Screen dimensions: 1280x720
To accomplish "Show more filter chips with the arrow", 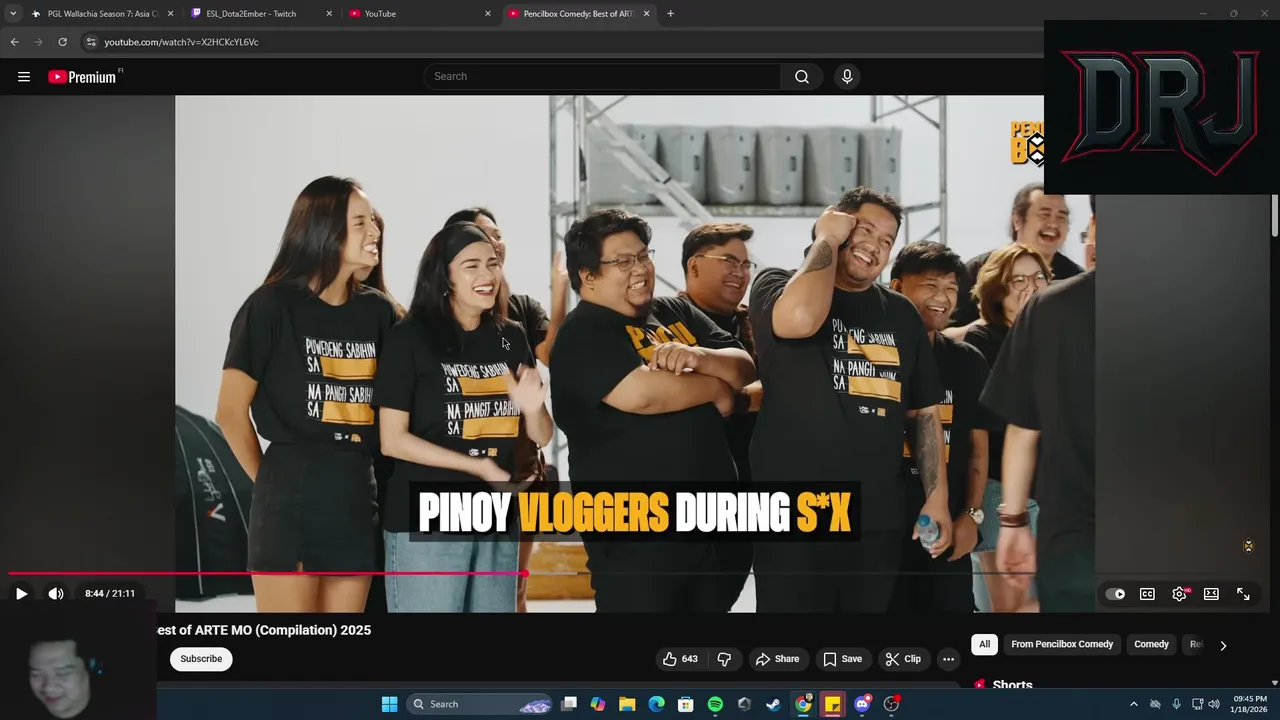I will (1223, 646).
